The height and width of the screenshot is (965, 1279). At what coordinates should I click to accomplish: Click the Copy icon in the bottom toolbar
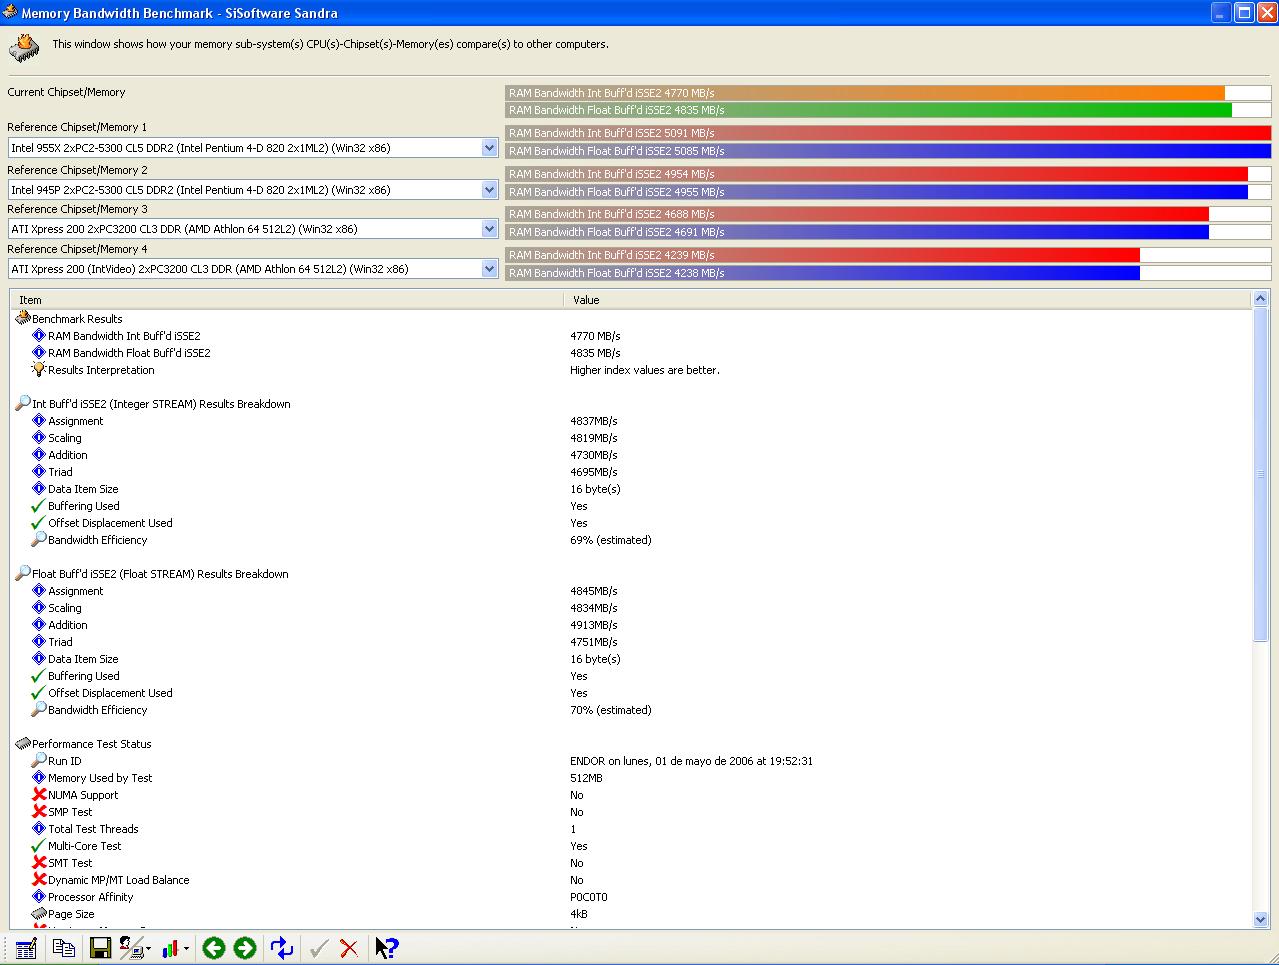(64, 948)
